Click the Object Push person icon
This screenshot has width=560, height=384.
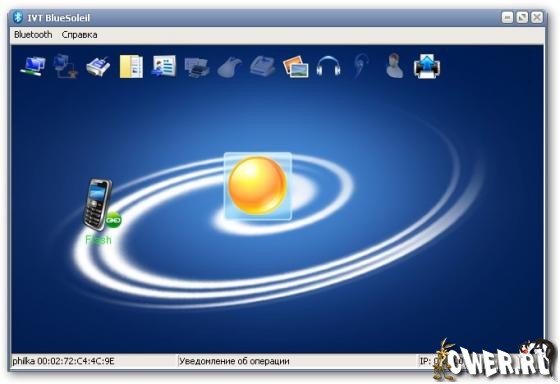click(395, 66)
